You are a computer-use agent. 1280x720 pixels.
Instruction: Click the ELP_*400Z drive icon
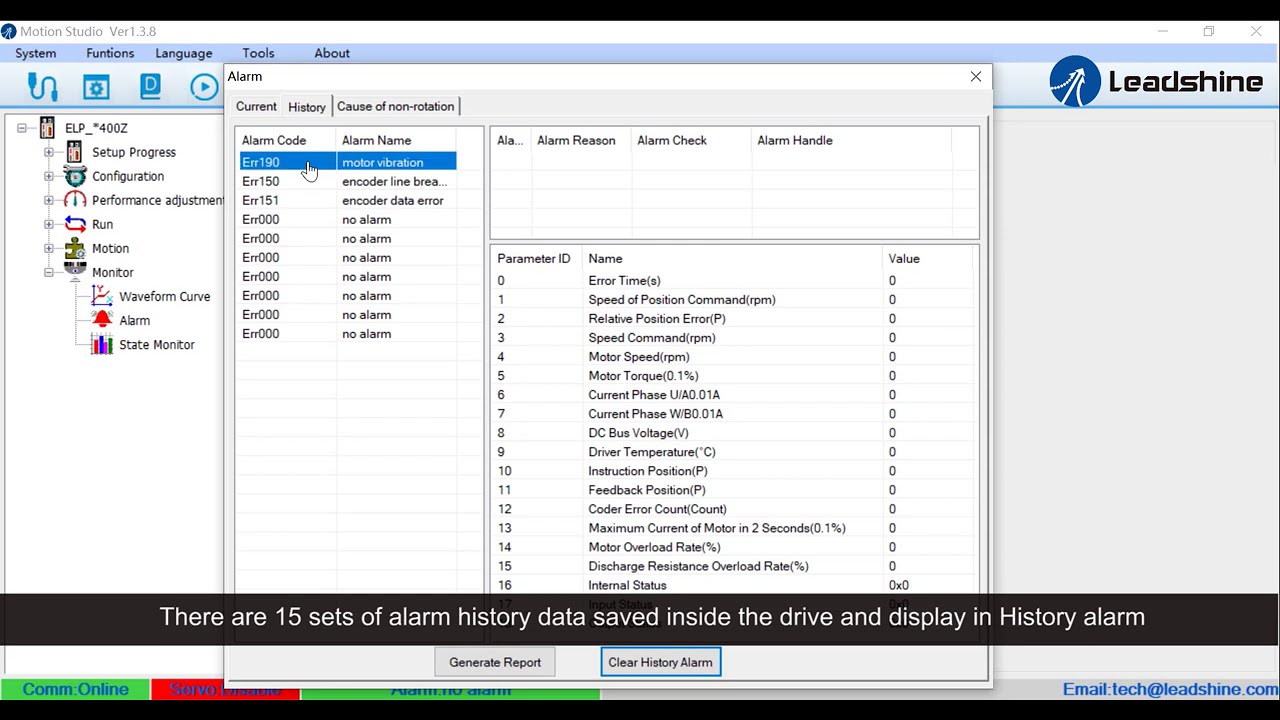[x=47, y=128]
